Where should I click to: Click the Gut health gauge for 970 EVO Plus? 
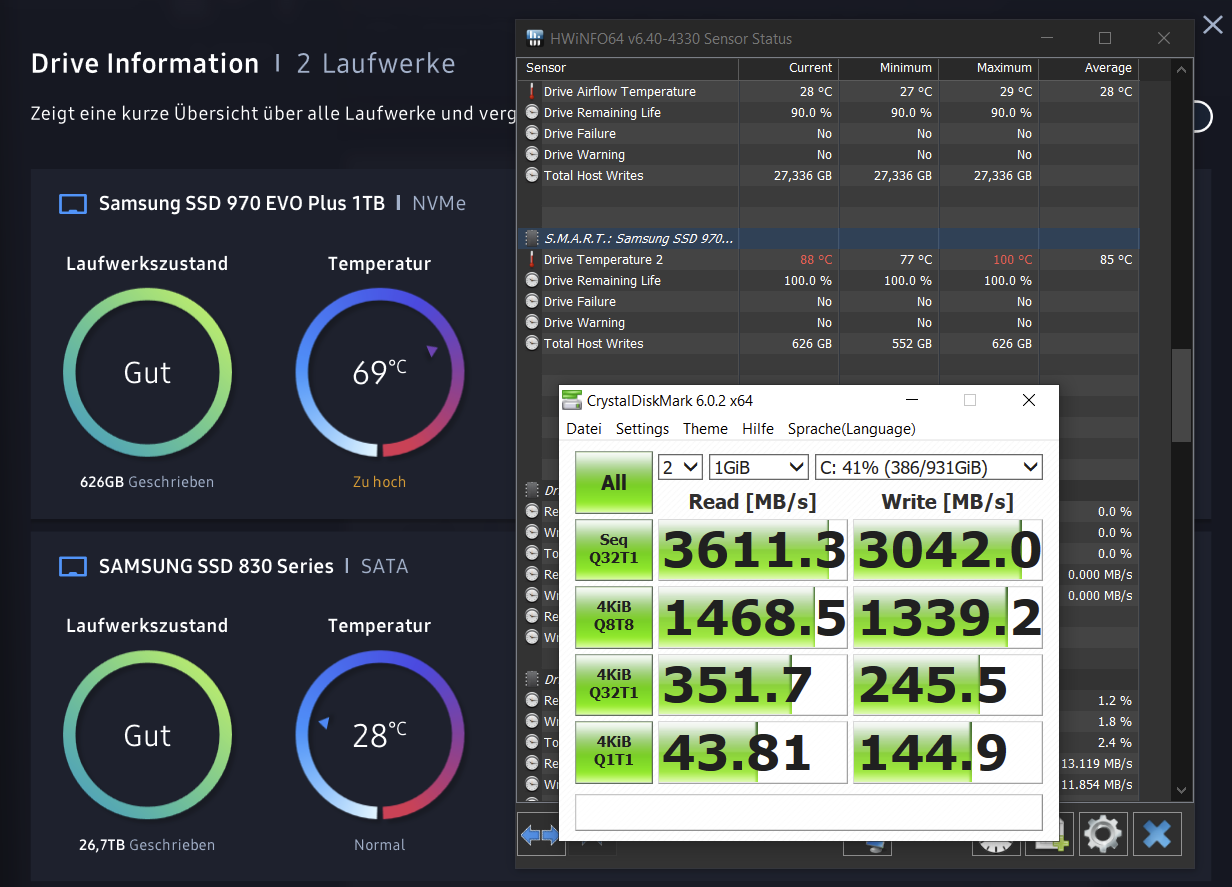coord(147,373)
